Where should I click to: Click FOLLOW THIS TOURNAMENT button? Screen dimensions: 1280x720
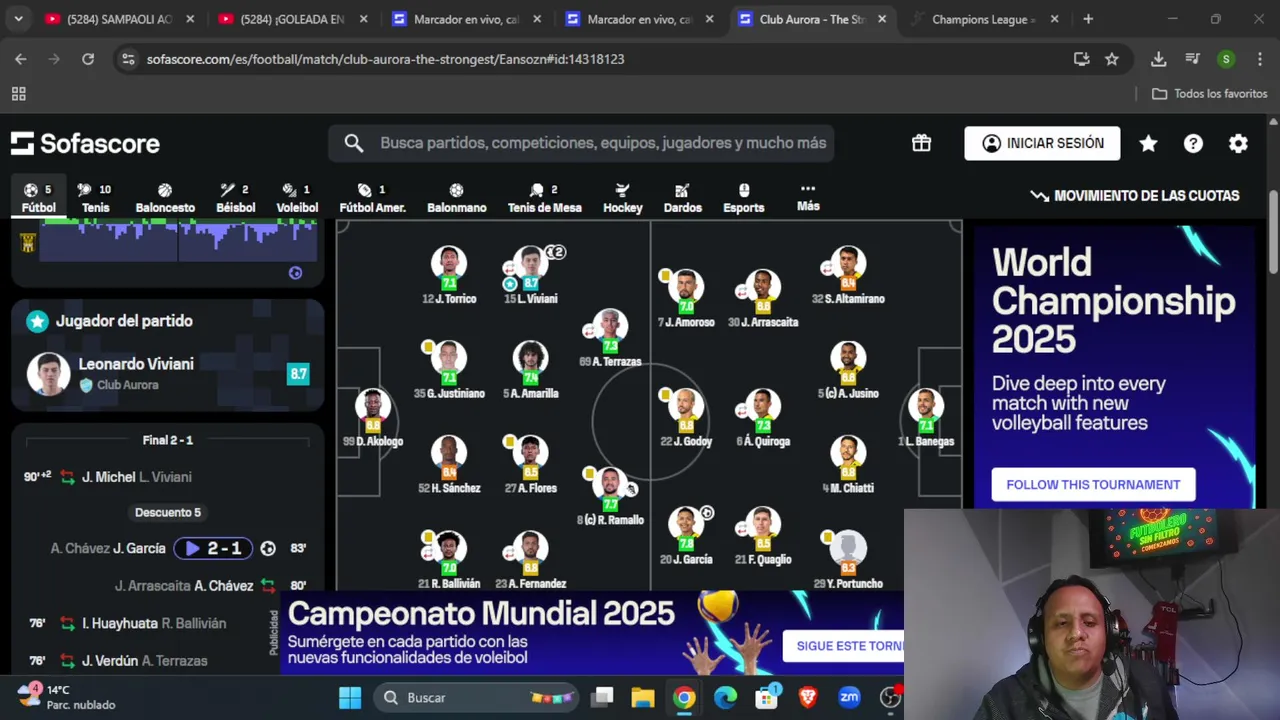click(1093, 485)
